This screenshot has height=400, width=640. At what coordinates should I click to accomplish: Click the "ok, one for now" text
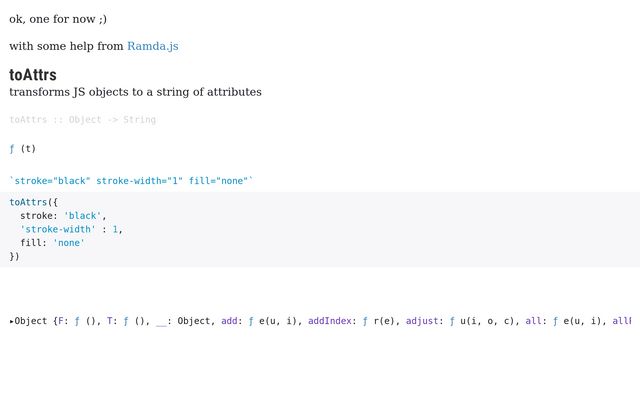58,19
